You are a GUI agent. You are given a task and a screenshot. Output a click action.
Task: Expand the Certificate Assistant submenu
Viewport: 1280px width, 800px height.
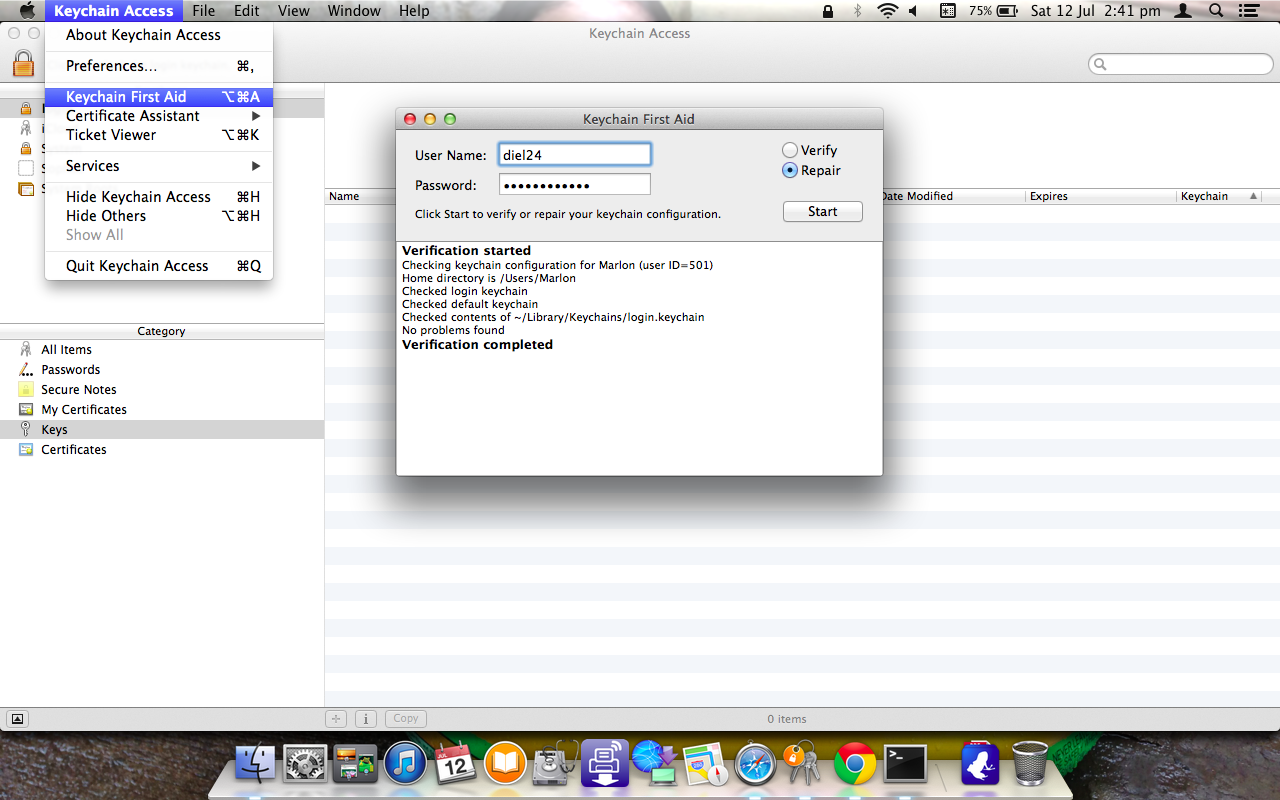click(256, 116)
